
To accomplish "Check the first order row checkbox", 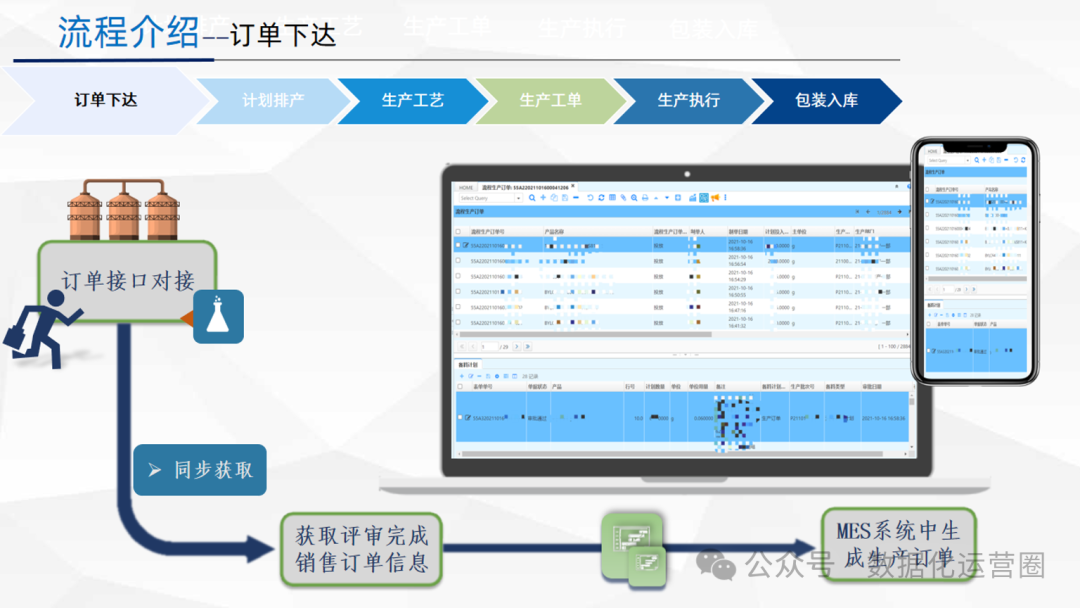I will [x=458, y=245].
